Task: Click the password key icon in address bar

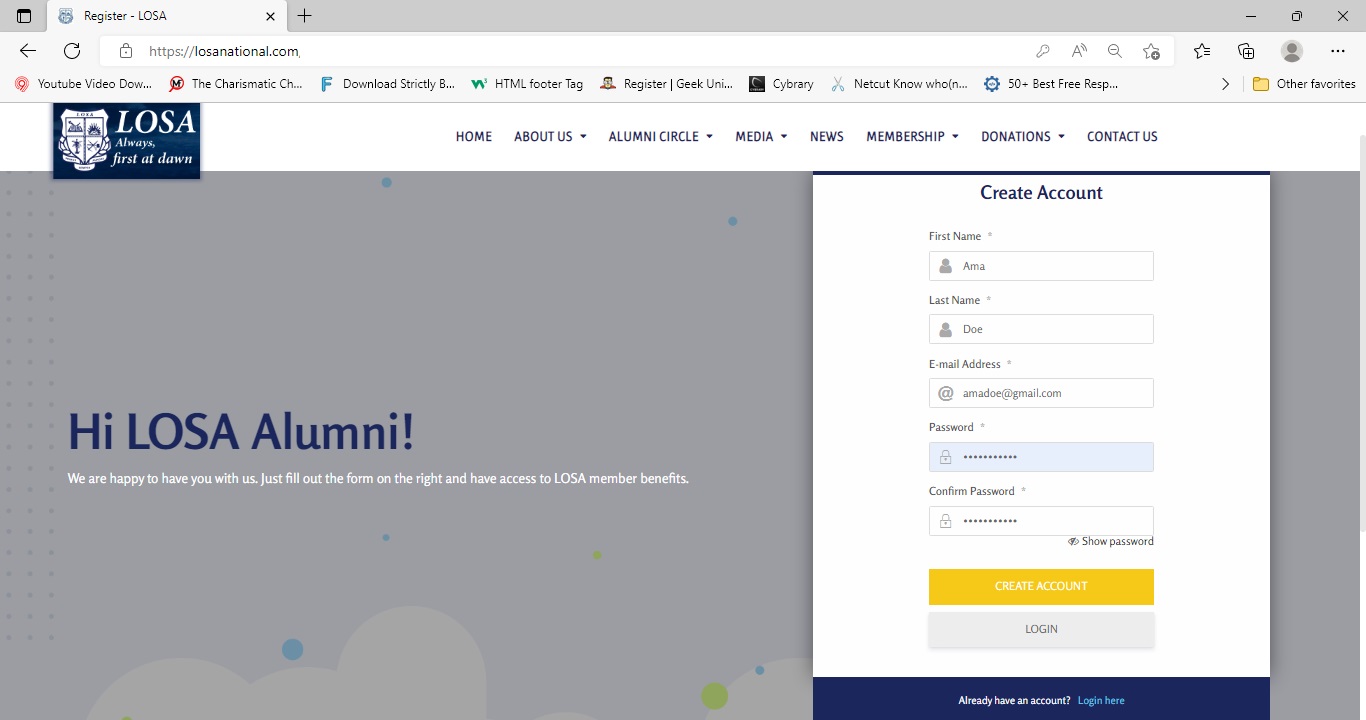Action: pos(1042,51)
